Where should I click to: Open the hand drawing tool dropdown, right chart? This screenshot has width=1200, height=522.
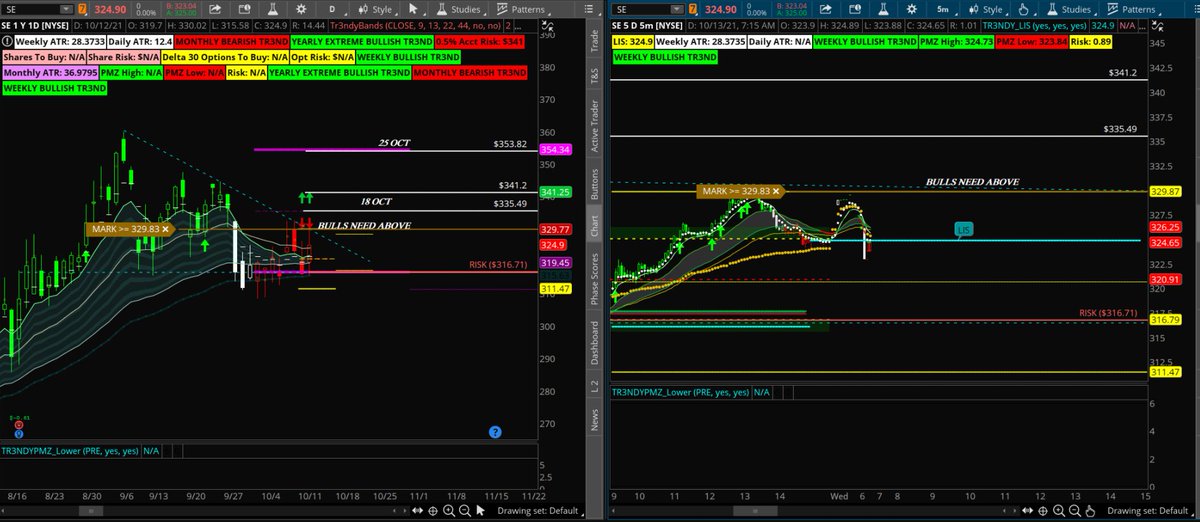tap(1025, 9)
